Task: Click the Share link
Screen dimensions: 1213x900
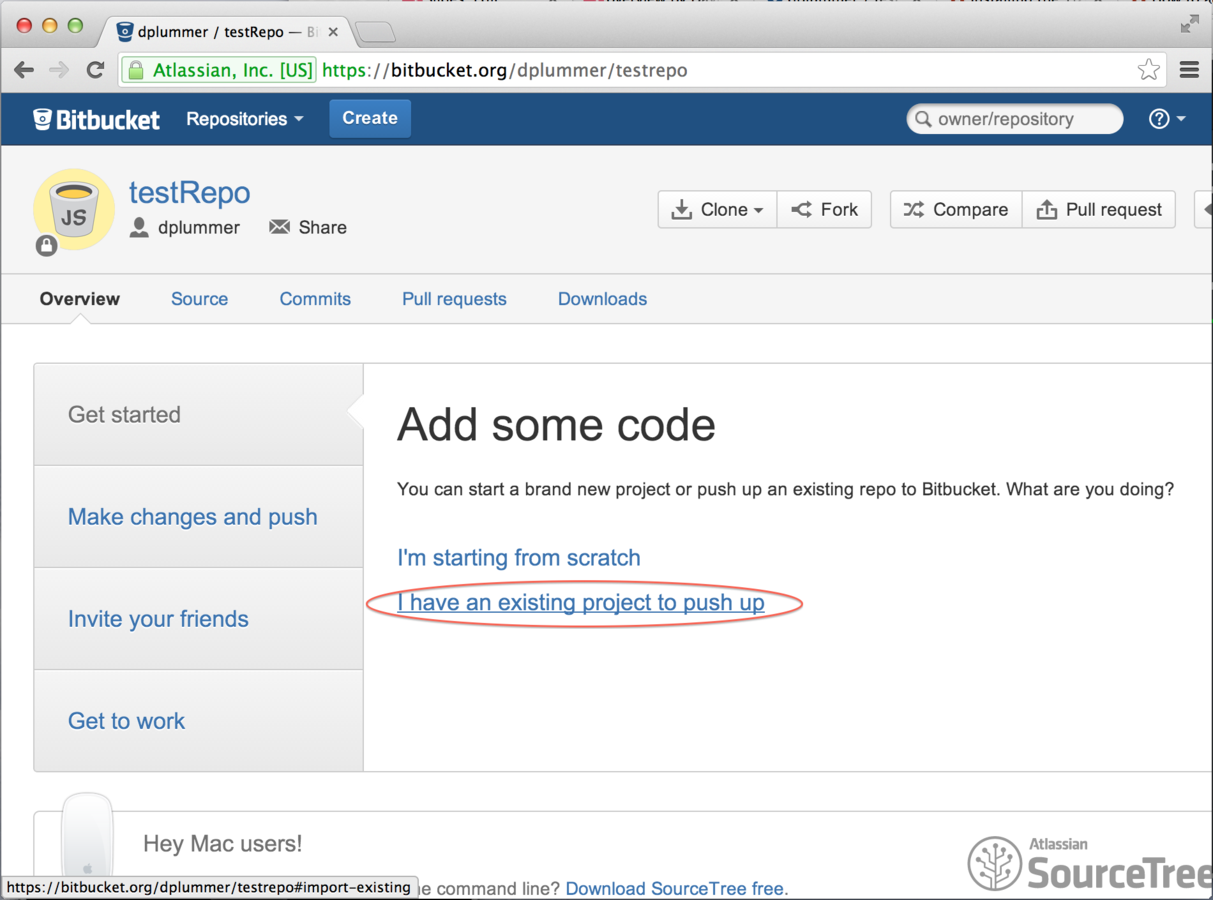Action: [308, 228]
